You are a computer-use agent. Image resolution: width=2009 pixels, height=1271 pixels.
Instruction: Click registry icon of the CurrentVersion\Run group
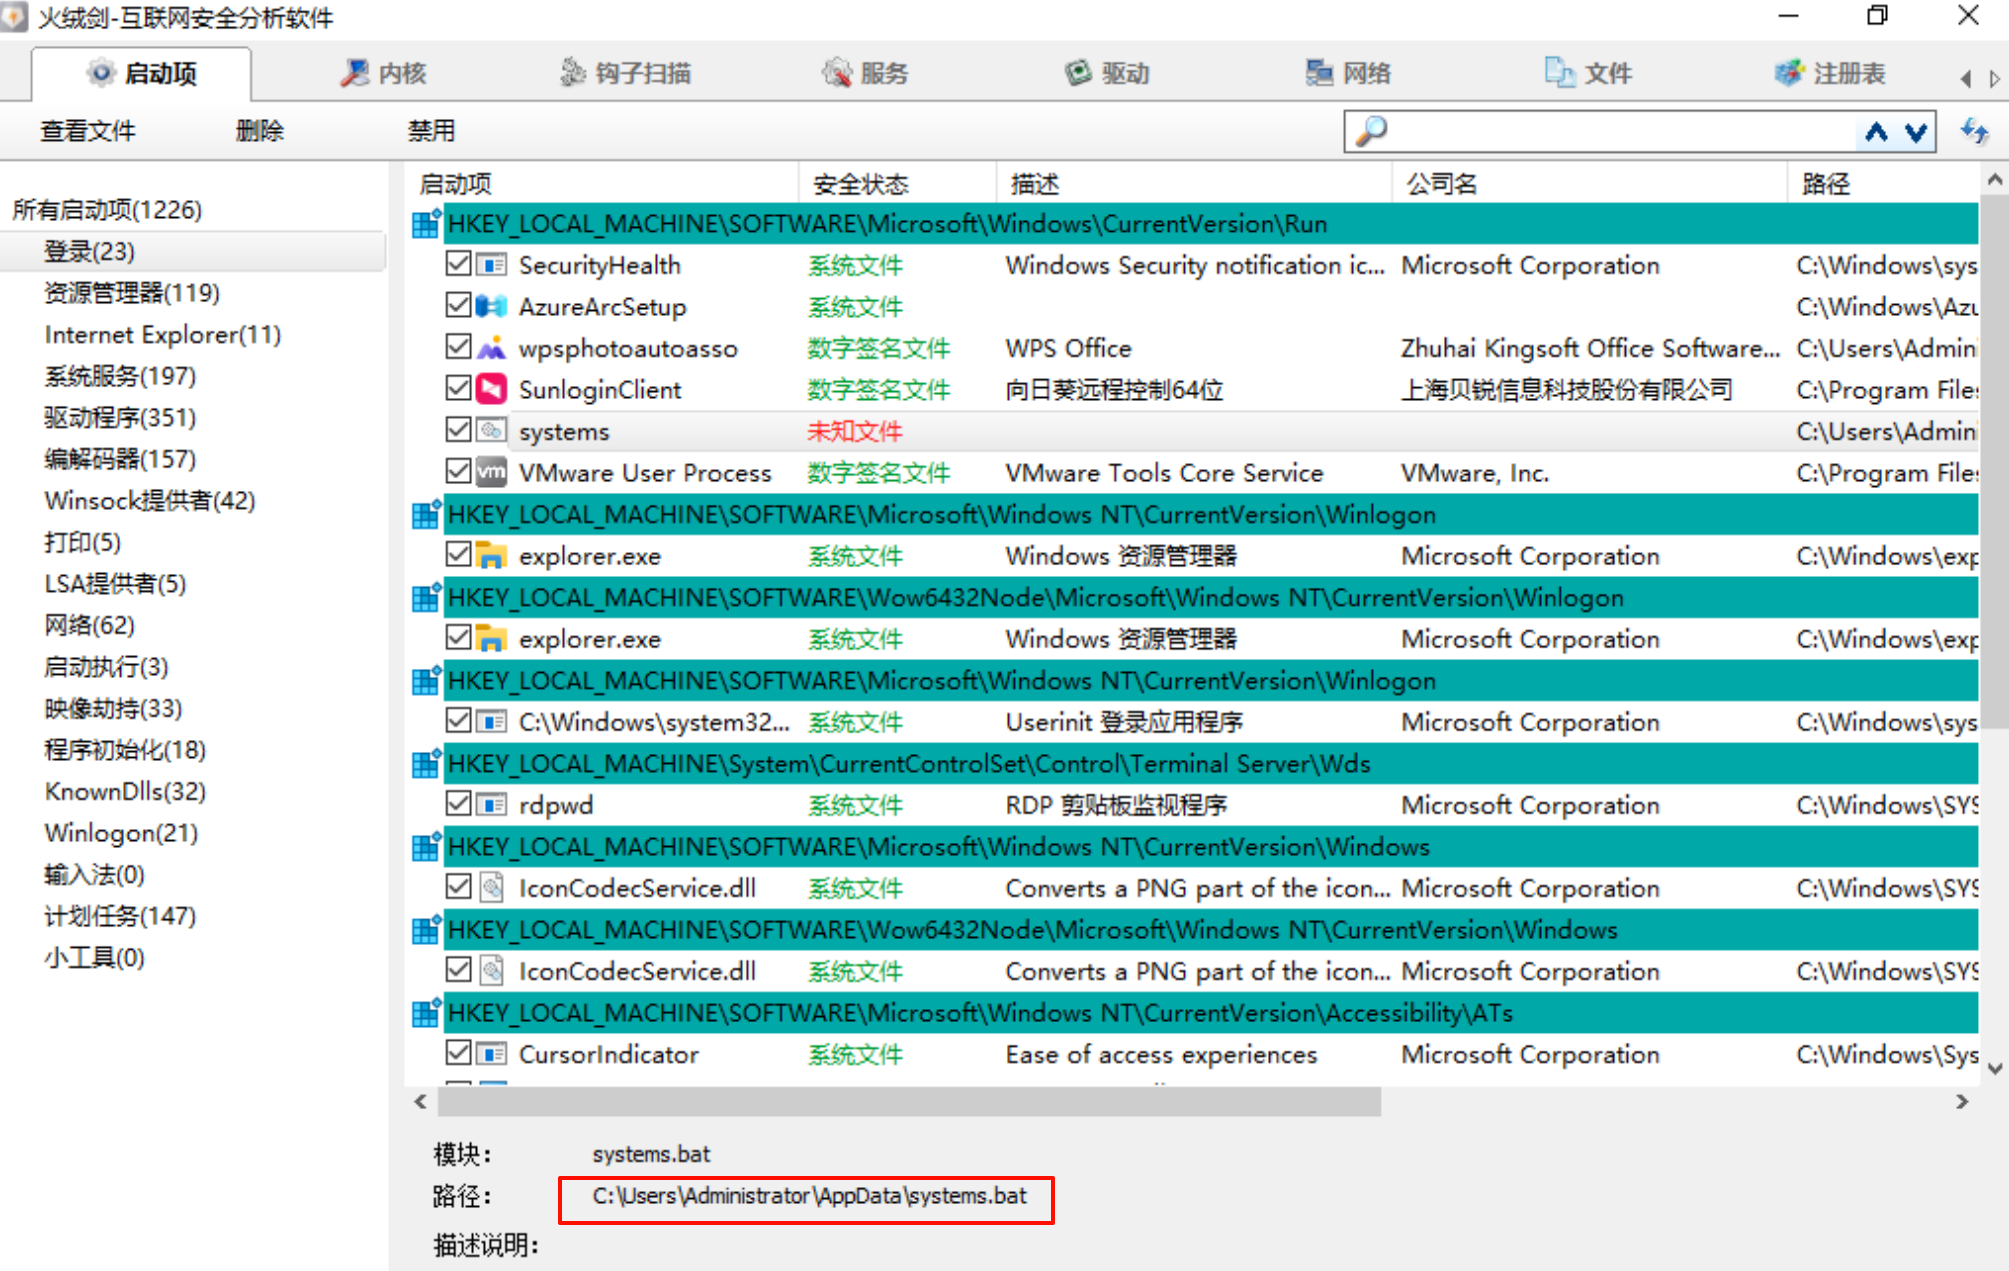pyautogui.click(x=426, y=223)
